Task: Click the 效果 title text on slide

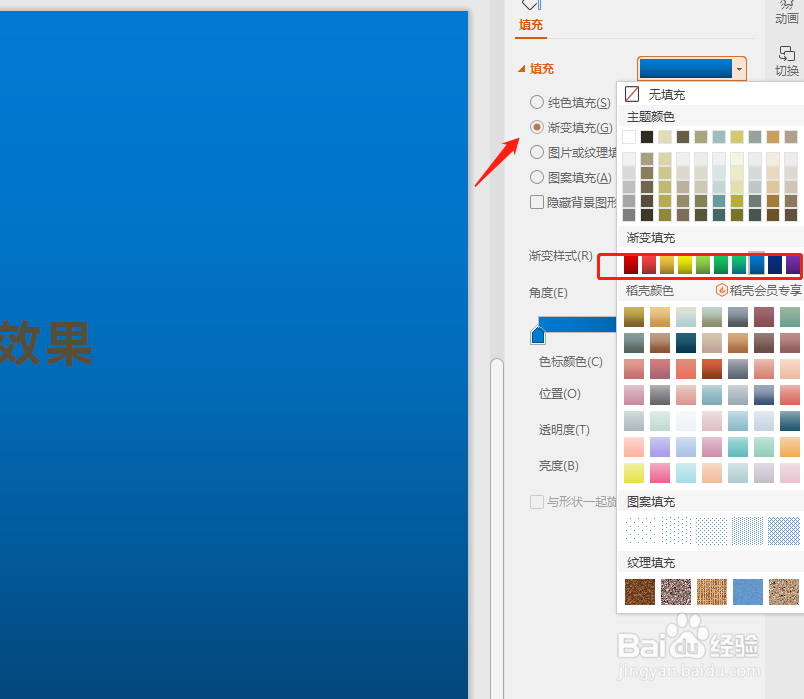Action: click(46, 343)
